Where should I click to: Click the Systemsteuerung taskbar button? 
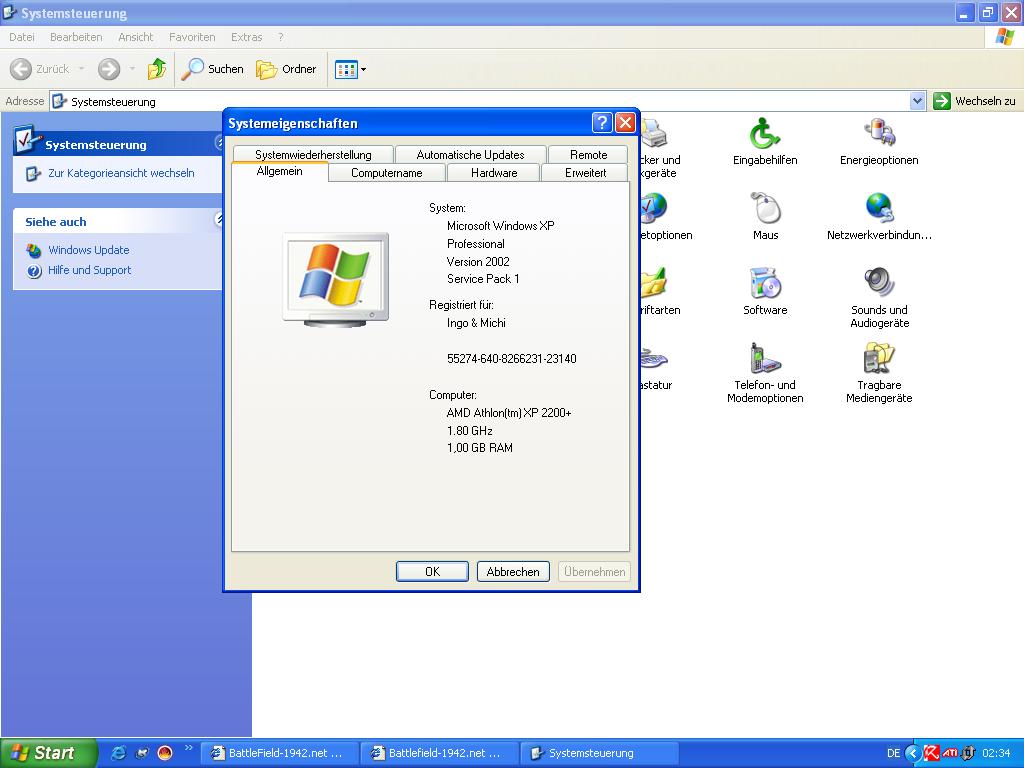599,753
